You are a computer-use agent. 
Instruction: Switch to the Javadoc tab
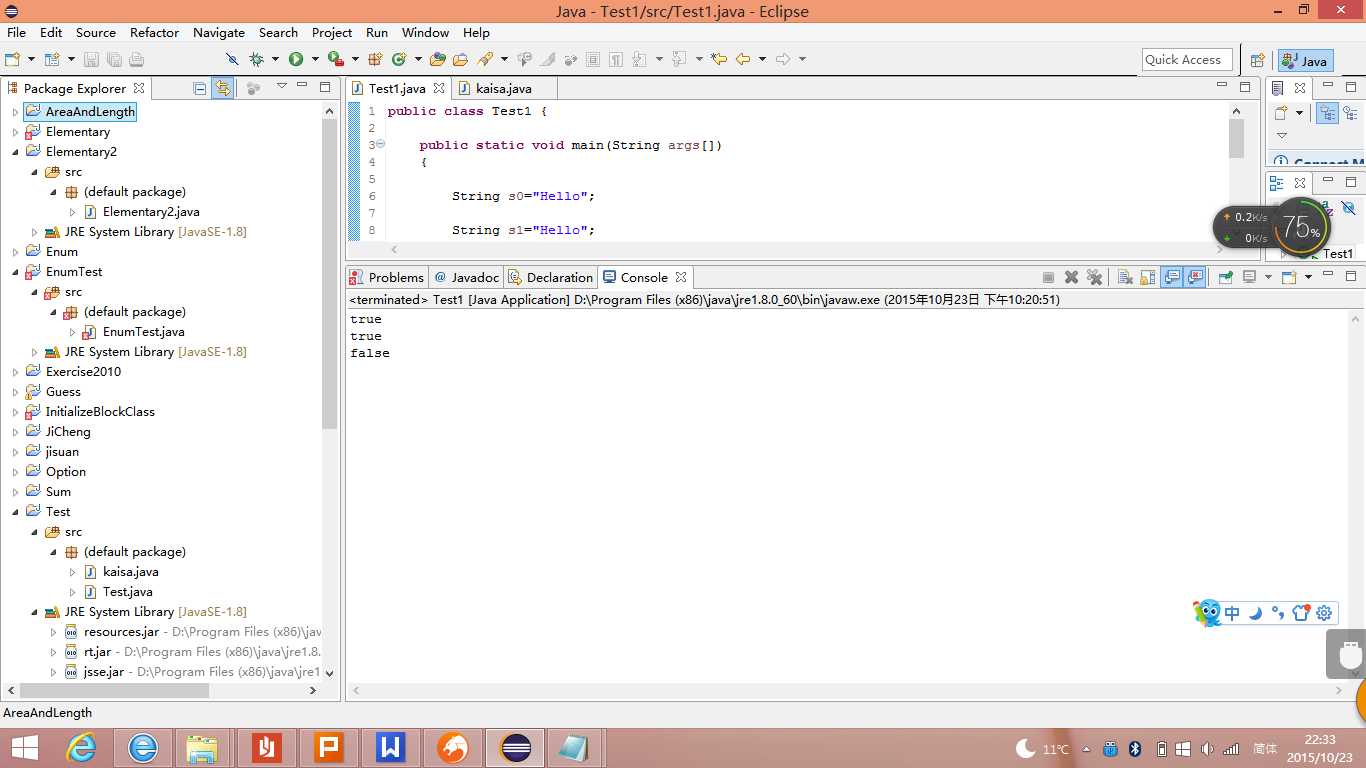tap(466, 277)
